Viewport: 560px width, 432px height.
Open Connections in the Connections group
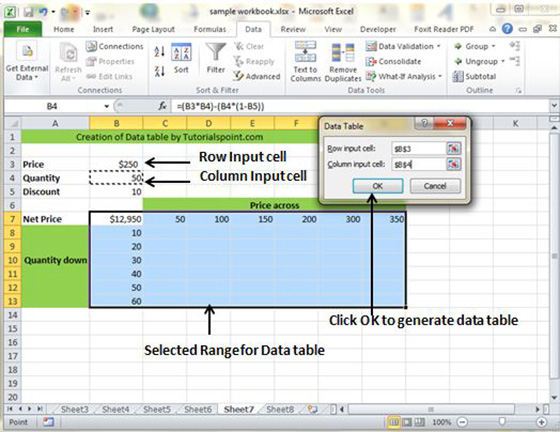point(115,46)
